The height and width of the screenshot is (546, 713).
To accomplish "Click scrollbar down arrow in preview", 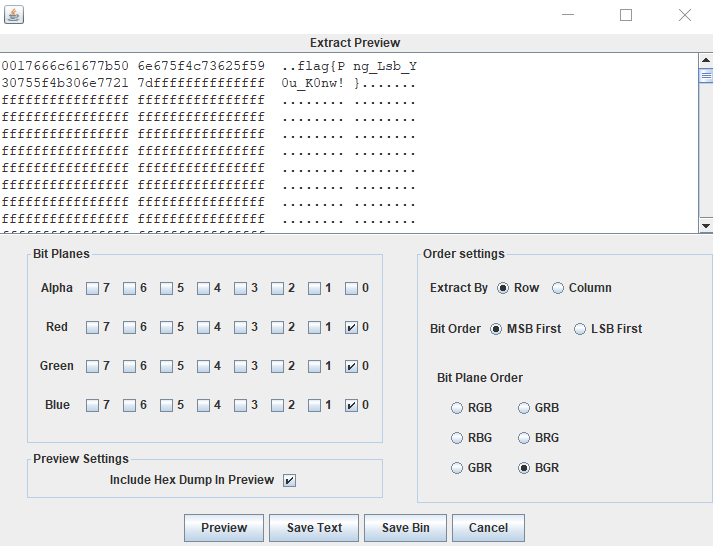I will tap(705, 225).
